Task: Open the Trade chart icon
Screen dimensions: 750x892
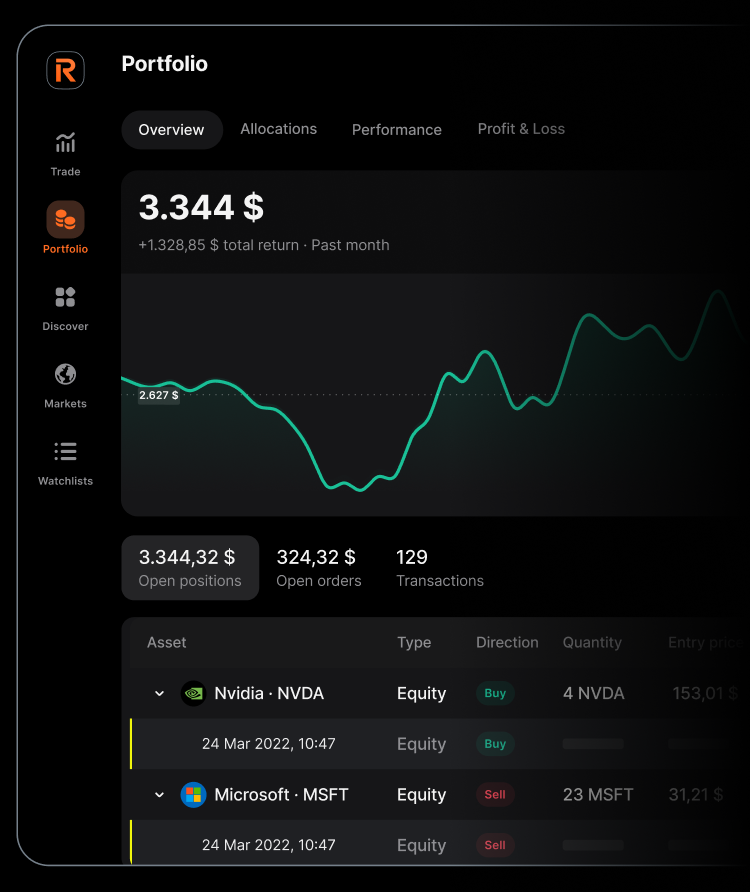Action: pyautogui.click(x=65, y=143)
